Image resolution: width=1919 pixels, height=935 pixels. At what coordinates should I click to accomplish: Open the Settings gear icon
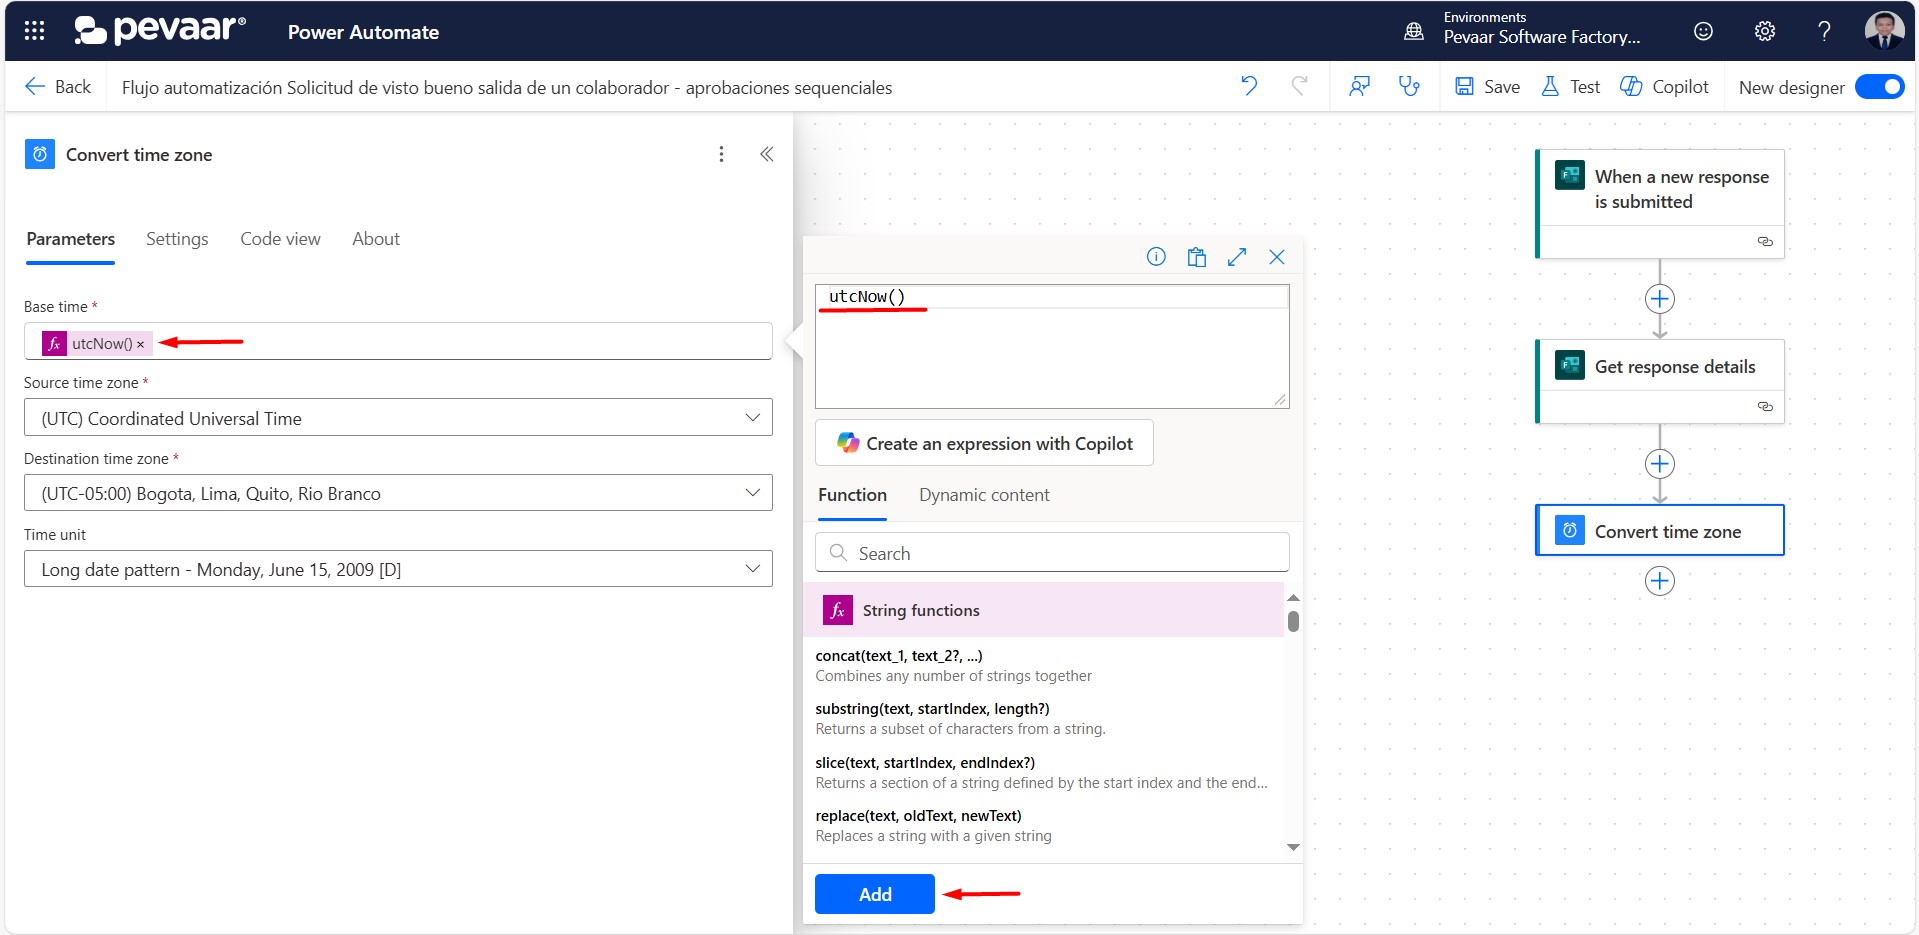point(1764,31)
